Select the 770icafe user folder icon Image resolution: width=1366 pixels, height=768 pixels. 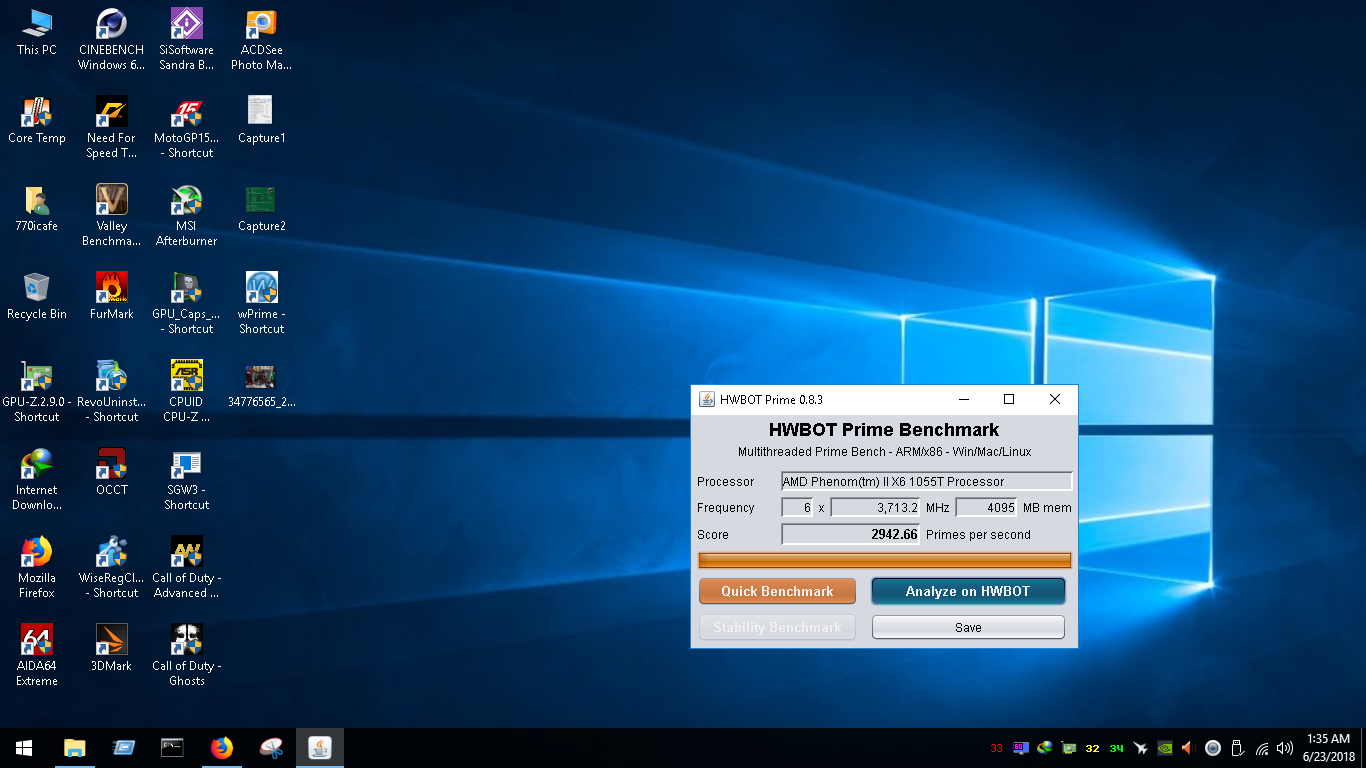click(x=37, y=208)
